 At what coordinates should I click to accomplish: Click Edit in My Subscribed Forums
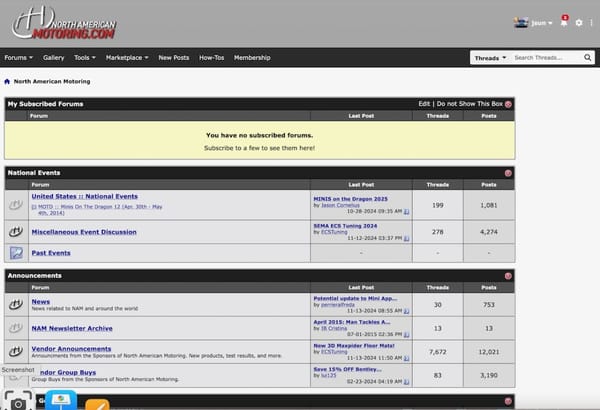point(424,104)
